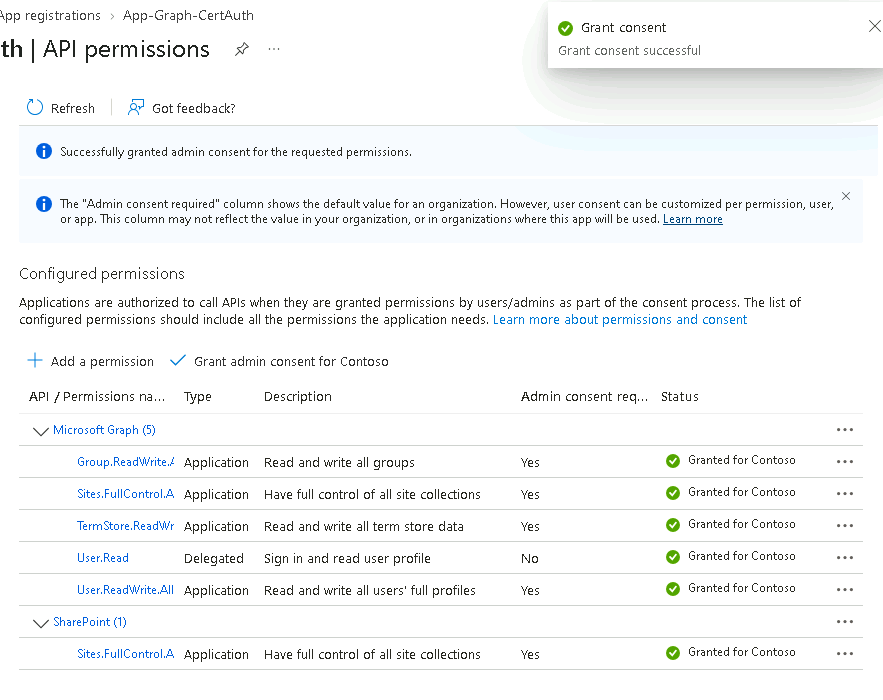Open ellipsis menu for User.ReadWrite.All row
This screenshot has height=700, width=883.
click(x=845, y=590)
